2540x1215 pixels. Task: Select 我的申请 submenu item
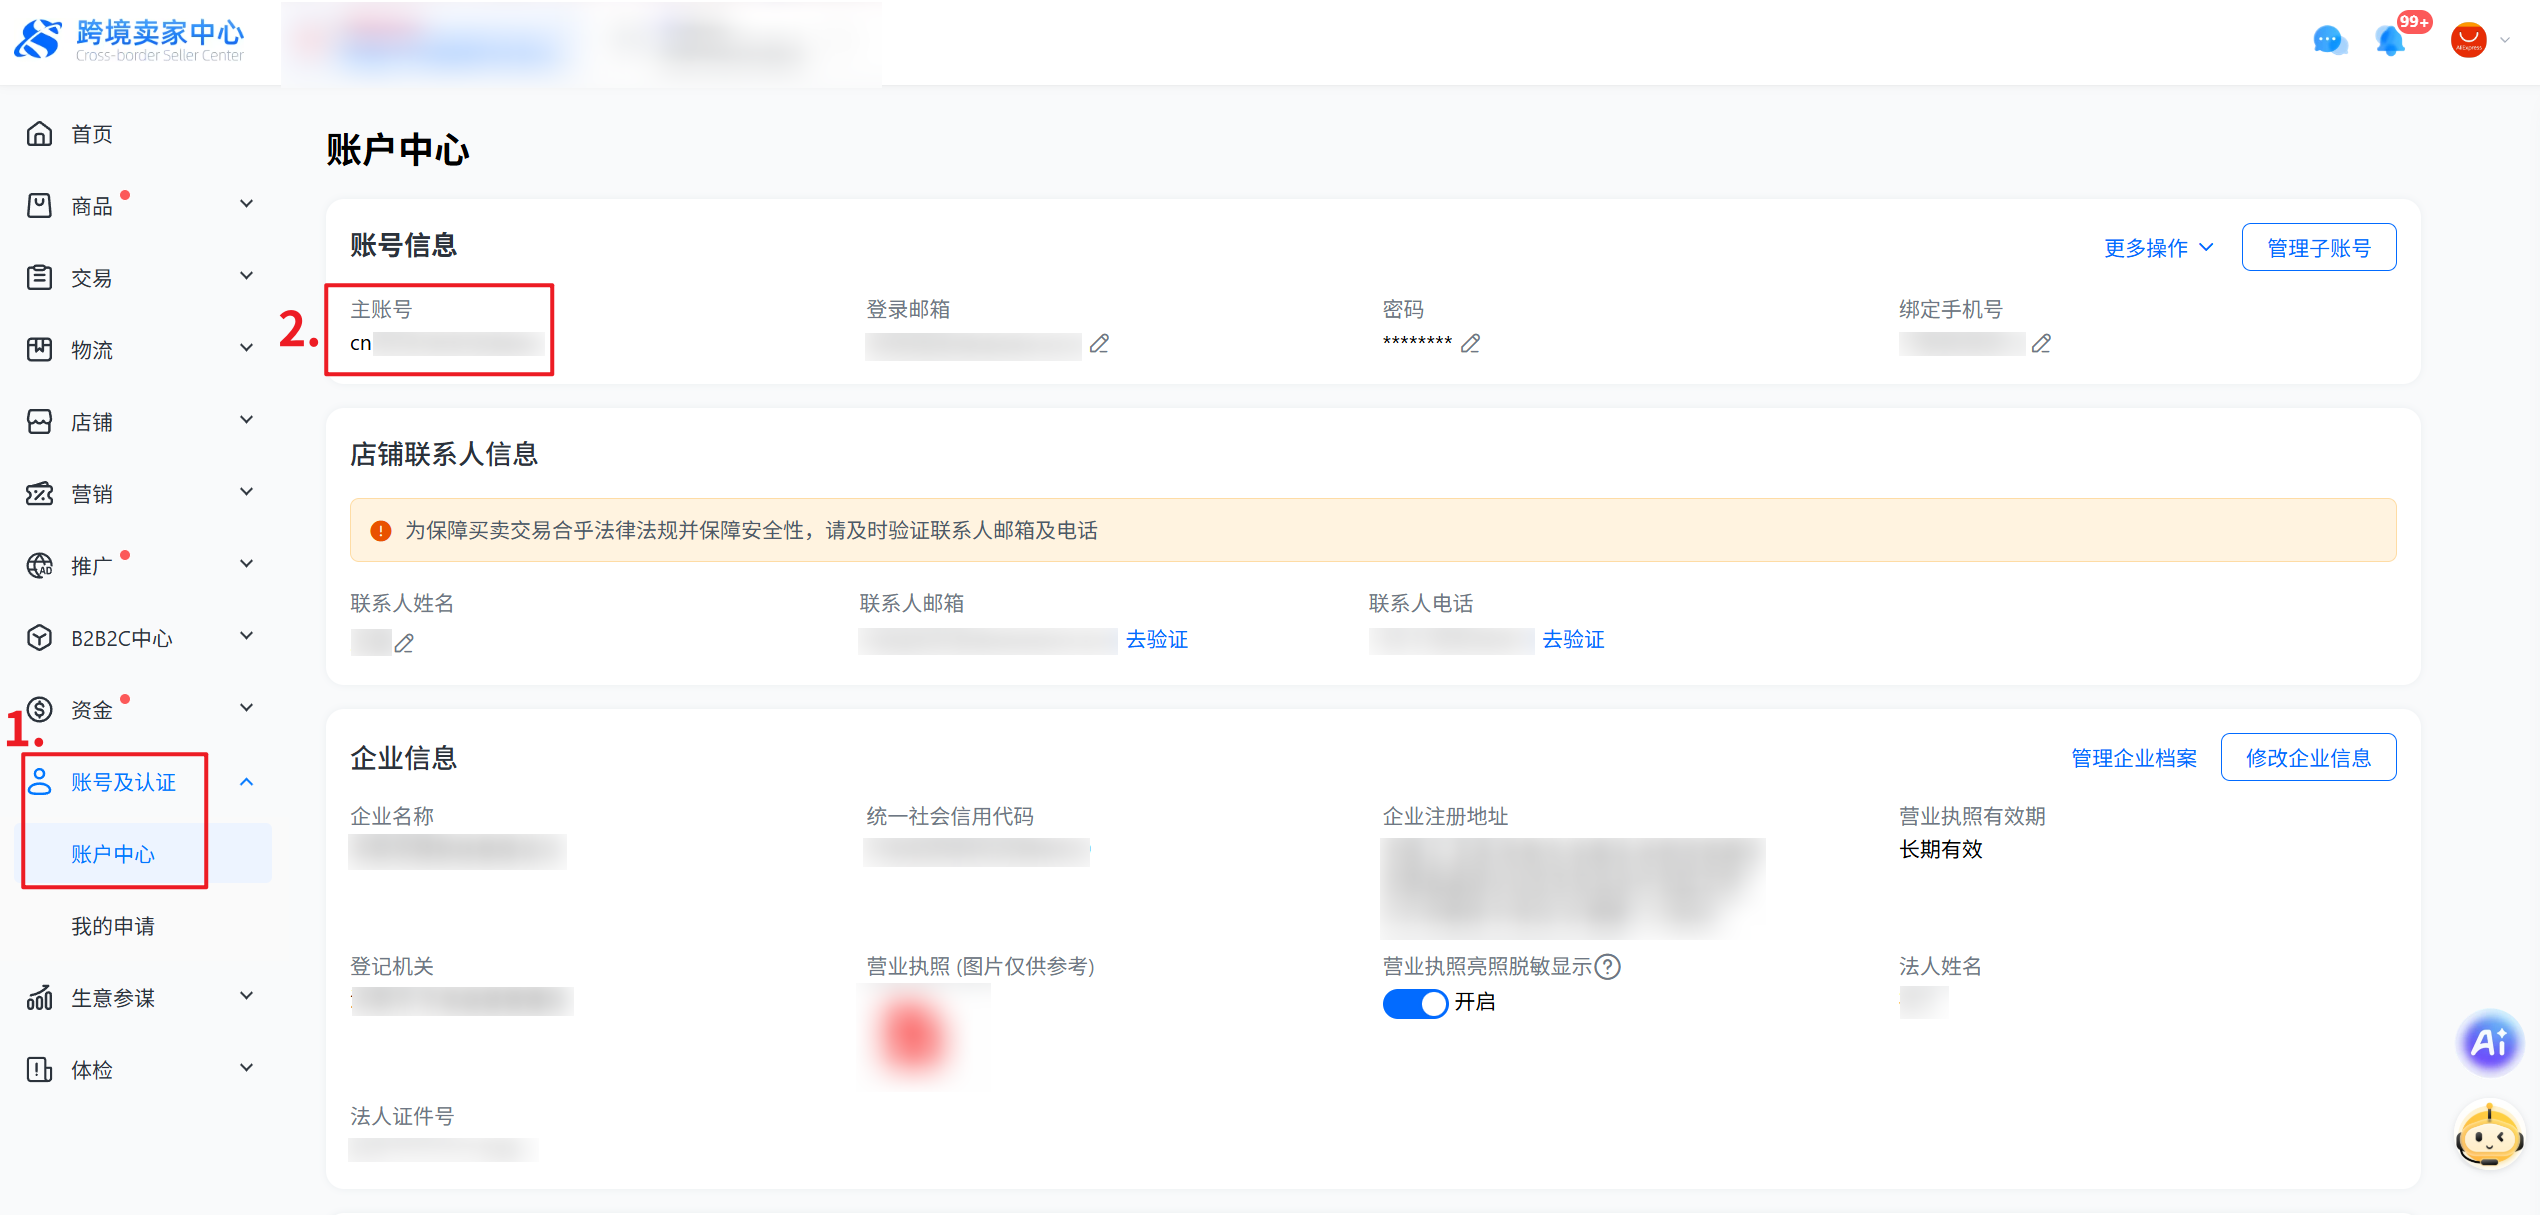(113, 926)
